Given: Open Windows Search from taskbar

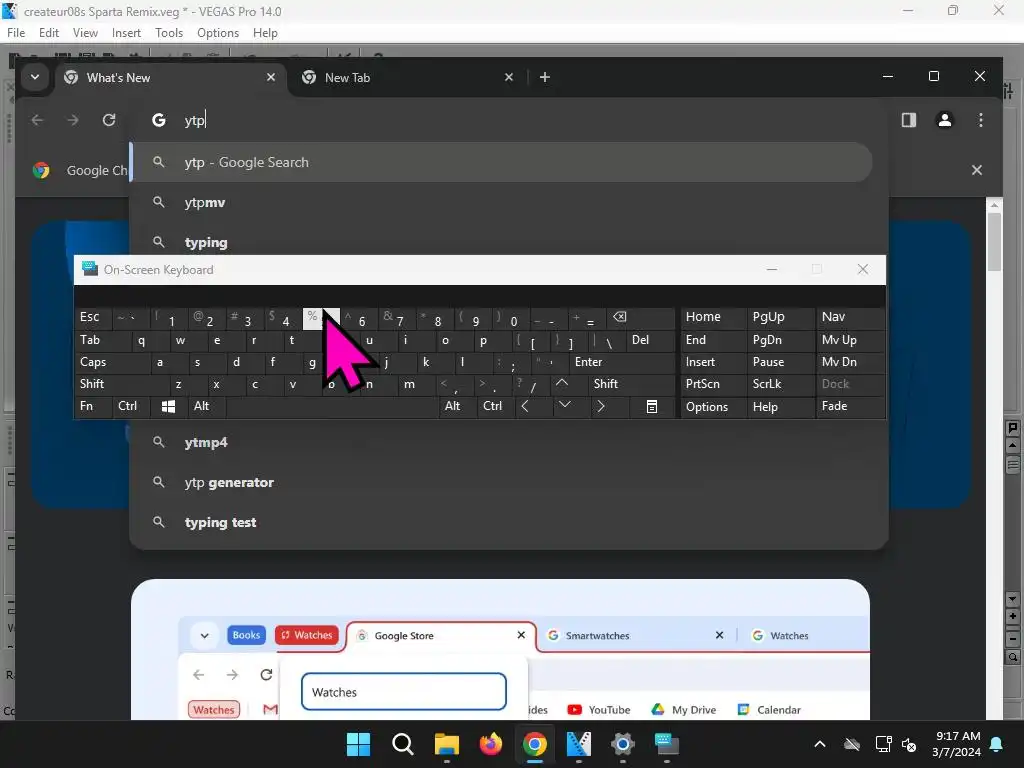Looking at the screenshot, I should click(402, 744).
